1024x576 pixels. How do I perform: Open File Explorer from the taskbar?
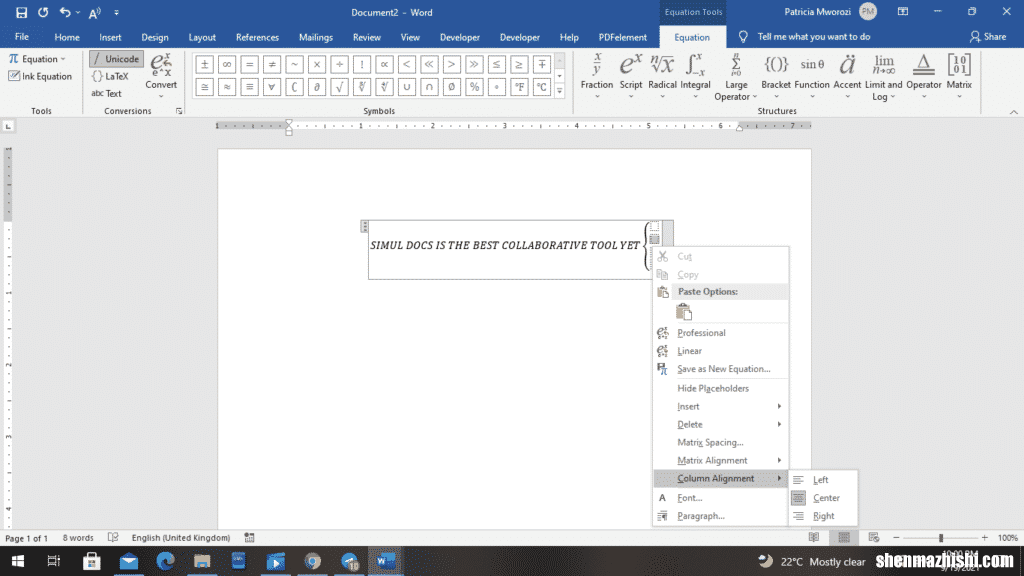point(202,561)
